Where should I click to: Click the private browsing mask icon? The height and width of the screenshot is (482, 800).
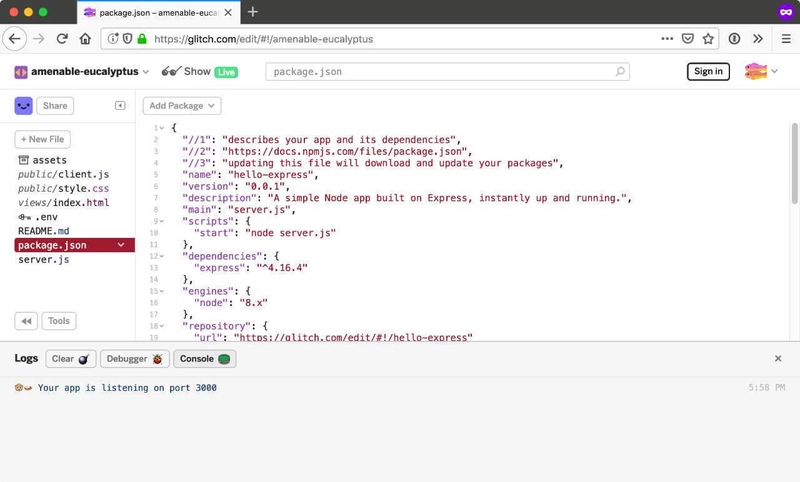click(x=786, y=12)
